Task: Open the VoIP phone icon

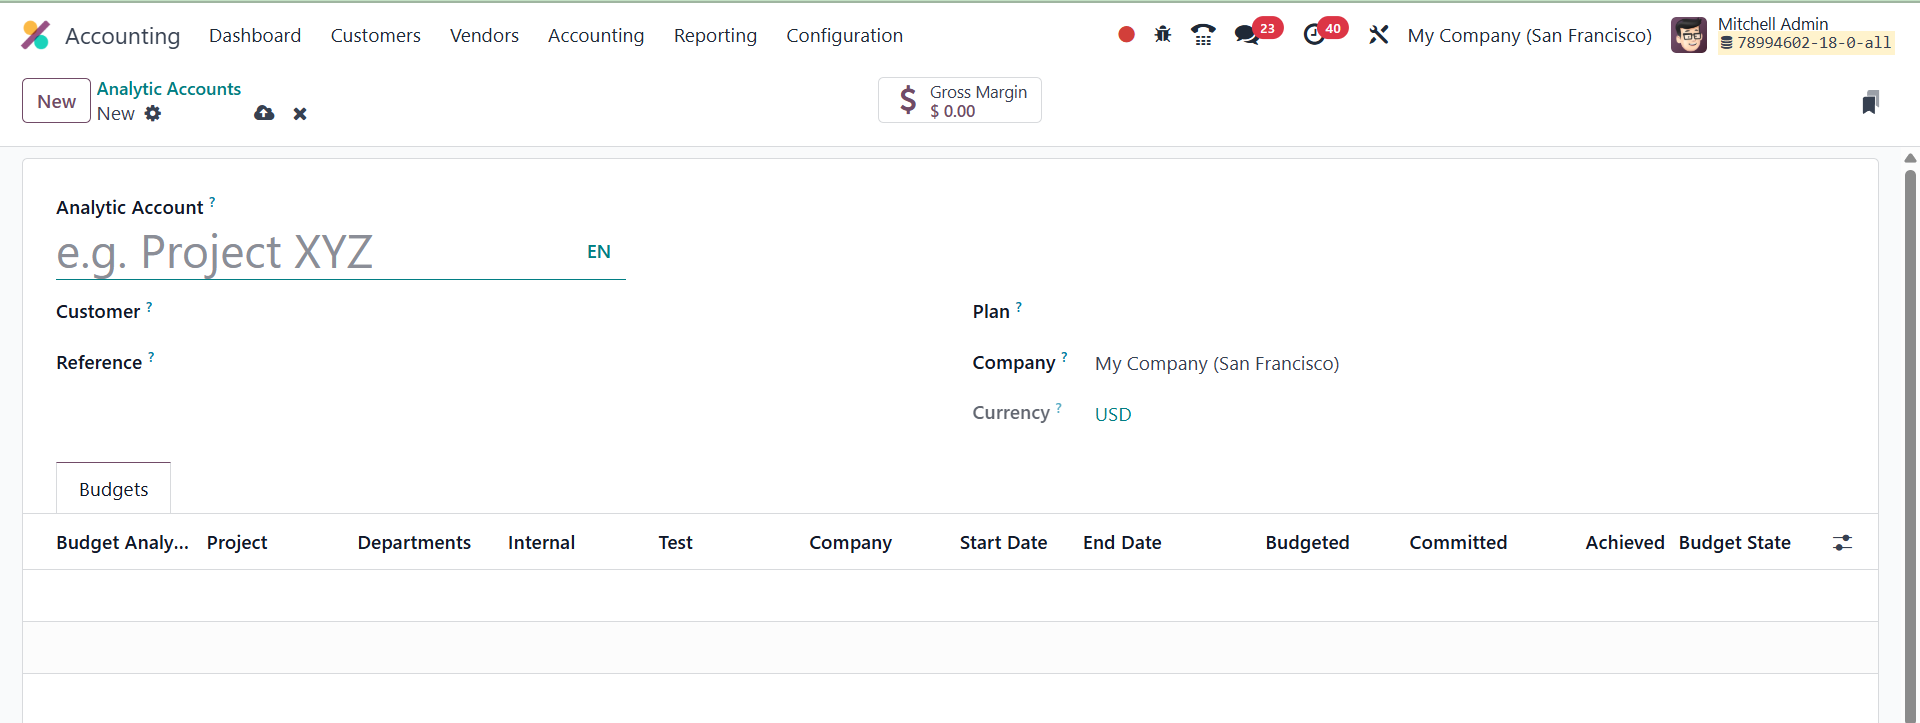Action: 1203,35
